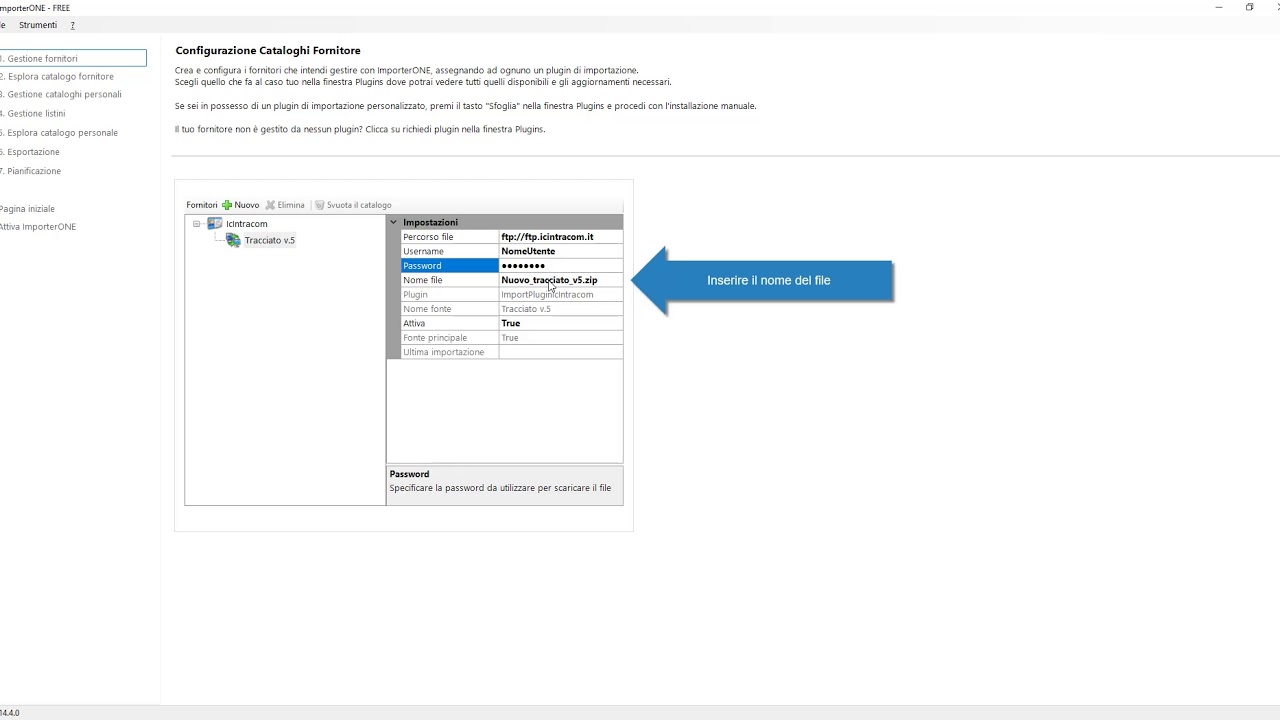Select the Nome file property label

tap(449, 280)
